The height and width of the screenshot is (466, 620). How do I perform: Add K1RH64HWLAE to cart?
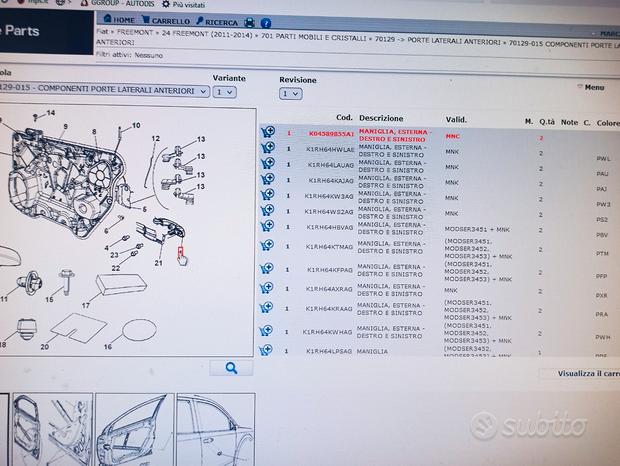pyautogui.click(x=268, y=147)
